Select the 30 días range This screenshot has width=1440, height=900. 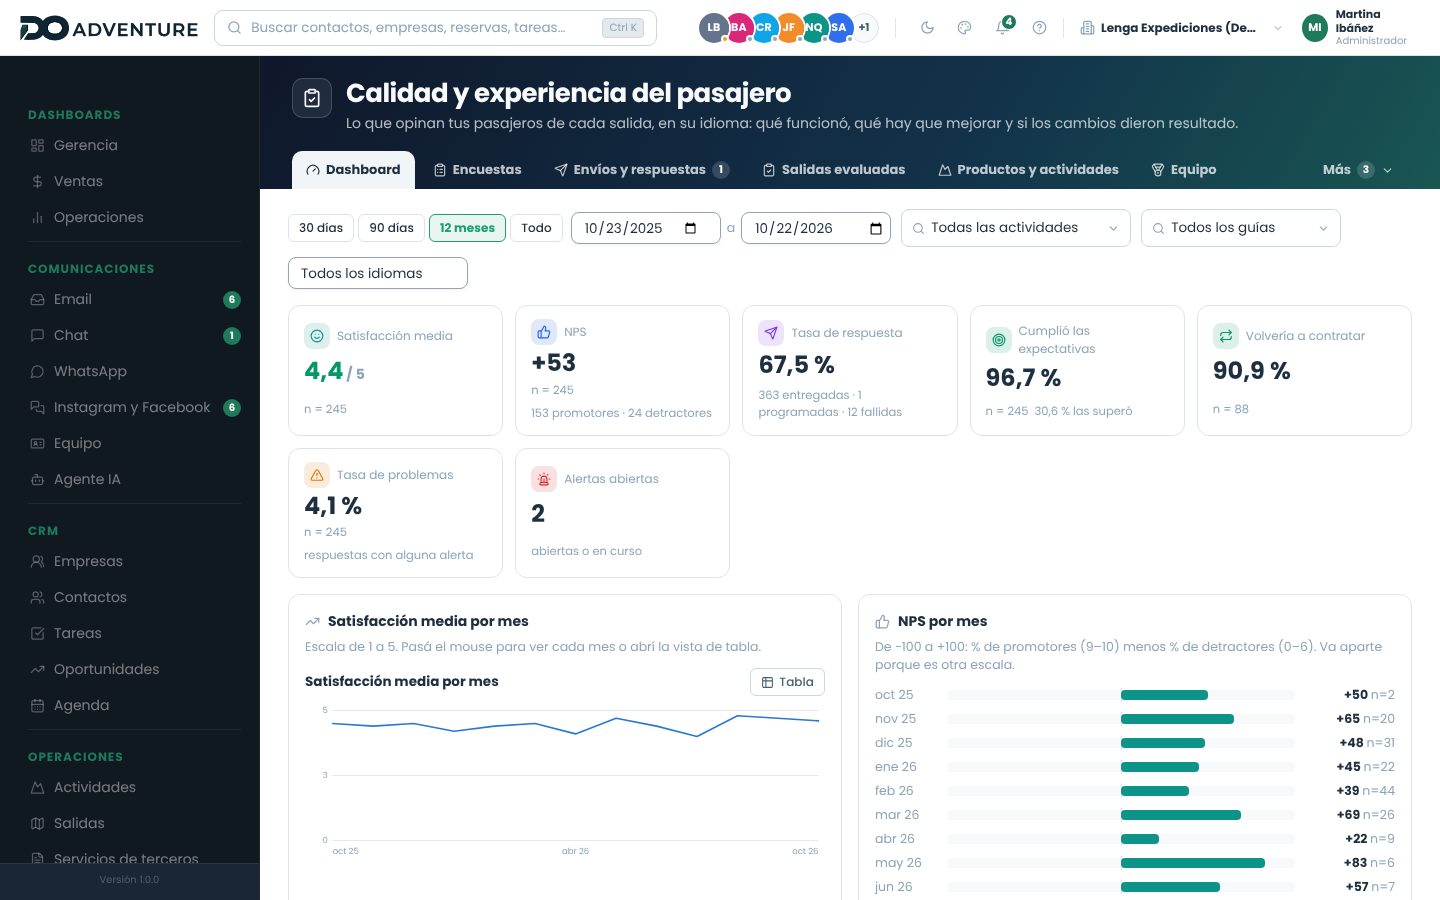pyautogui.click(x=321, y=228)
